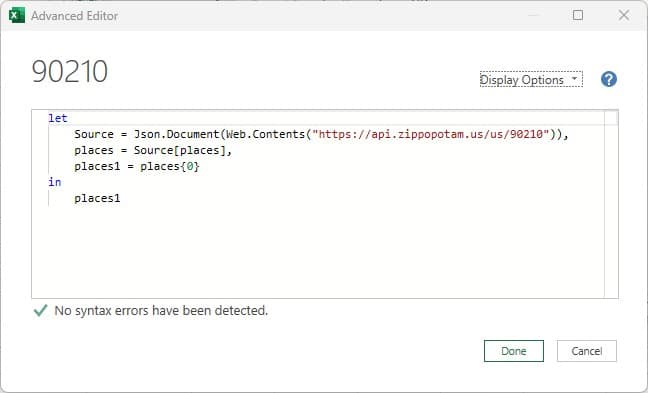Click the 'No syntax errors' status message
Screen dimensions: 648x393
(161, 310)
